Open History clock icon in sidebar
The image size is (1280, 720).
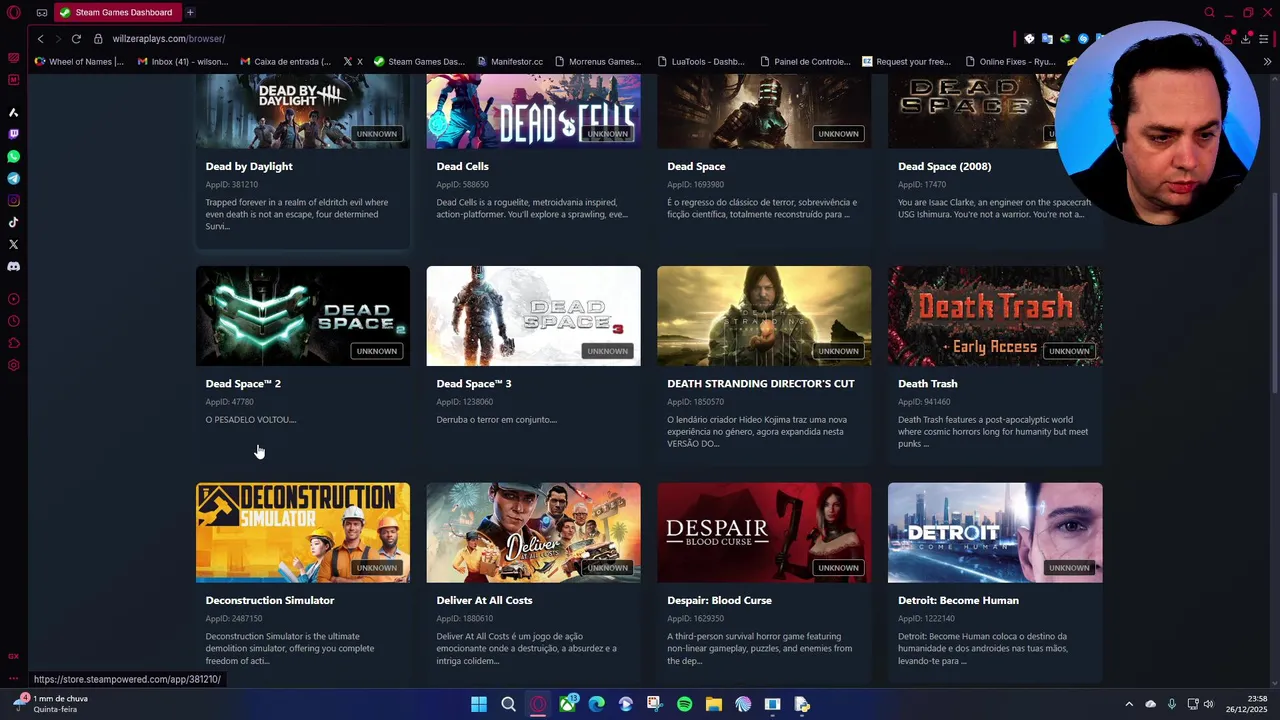[x=14, y=321]
